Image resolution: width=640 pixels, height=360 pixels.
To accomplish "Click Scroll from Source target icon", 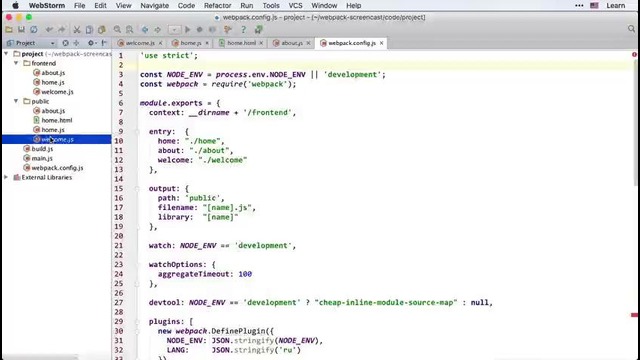I will [x=65, y=43].
